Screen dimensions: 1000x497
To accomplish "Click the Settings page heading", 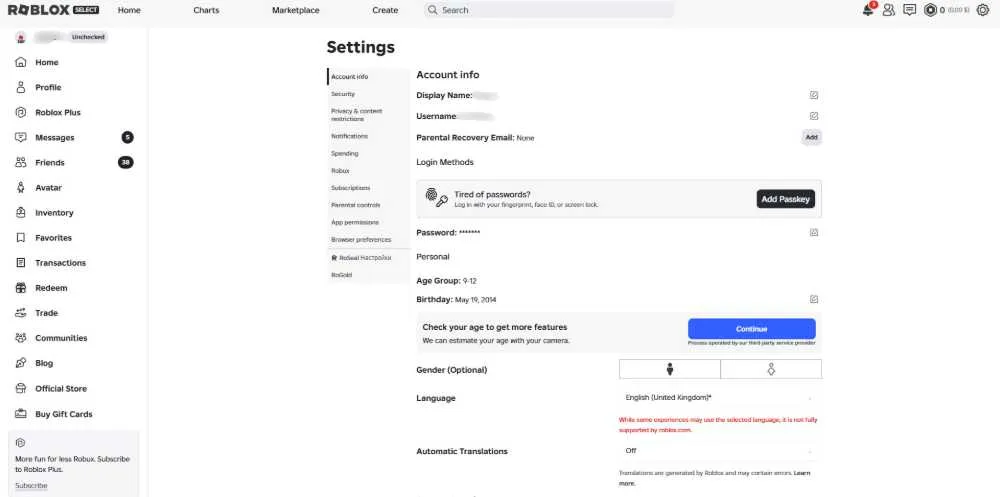I will tap(360, 47).
